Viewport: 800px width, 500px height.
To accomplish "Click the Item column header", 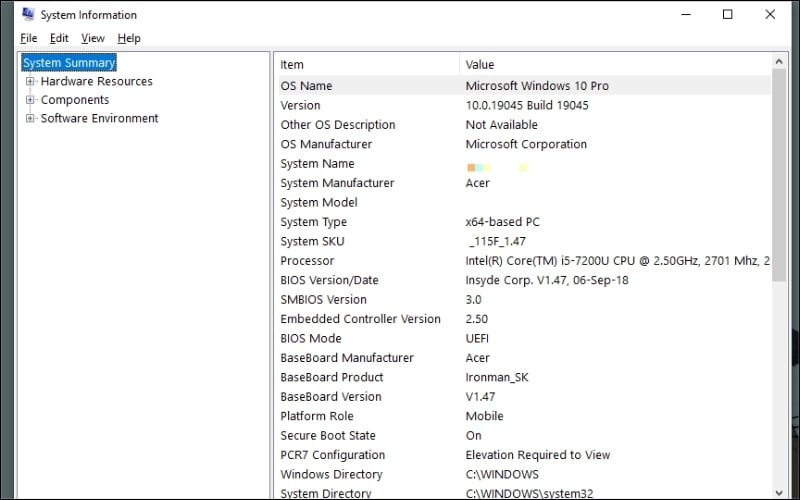I will (367, 65).
